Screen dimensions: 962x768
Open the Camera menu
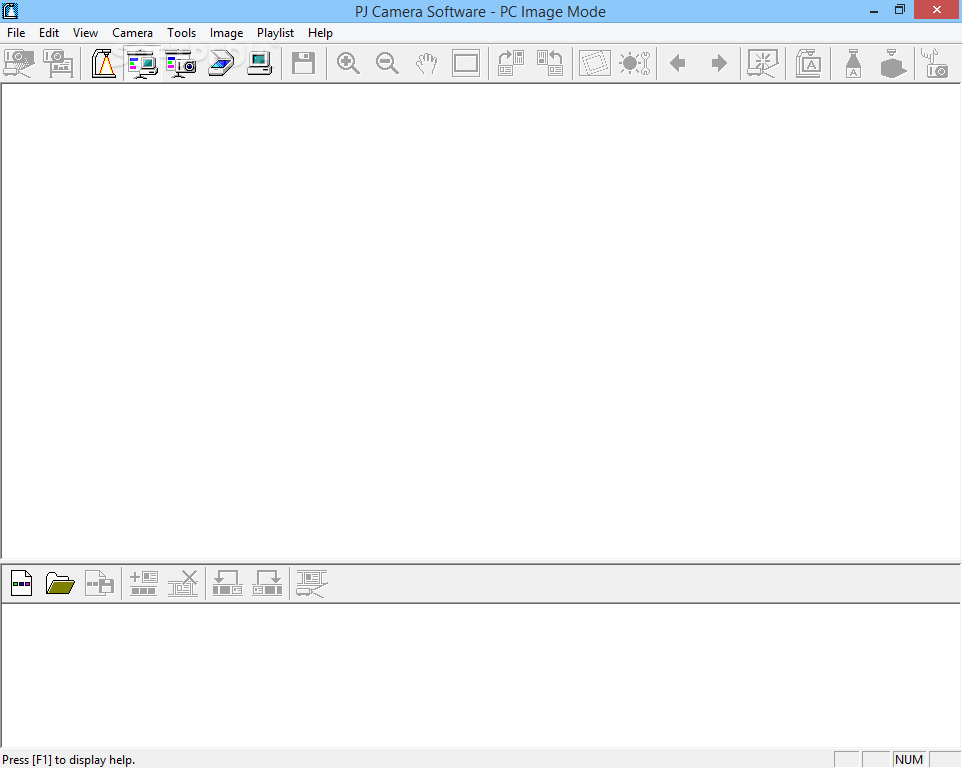[x=132, y=33]
